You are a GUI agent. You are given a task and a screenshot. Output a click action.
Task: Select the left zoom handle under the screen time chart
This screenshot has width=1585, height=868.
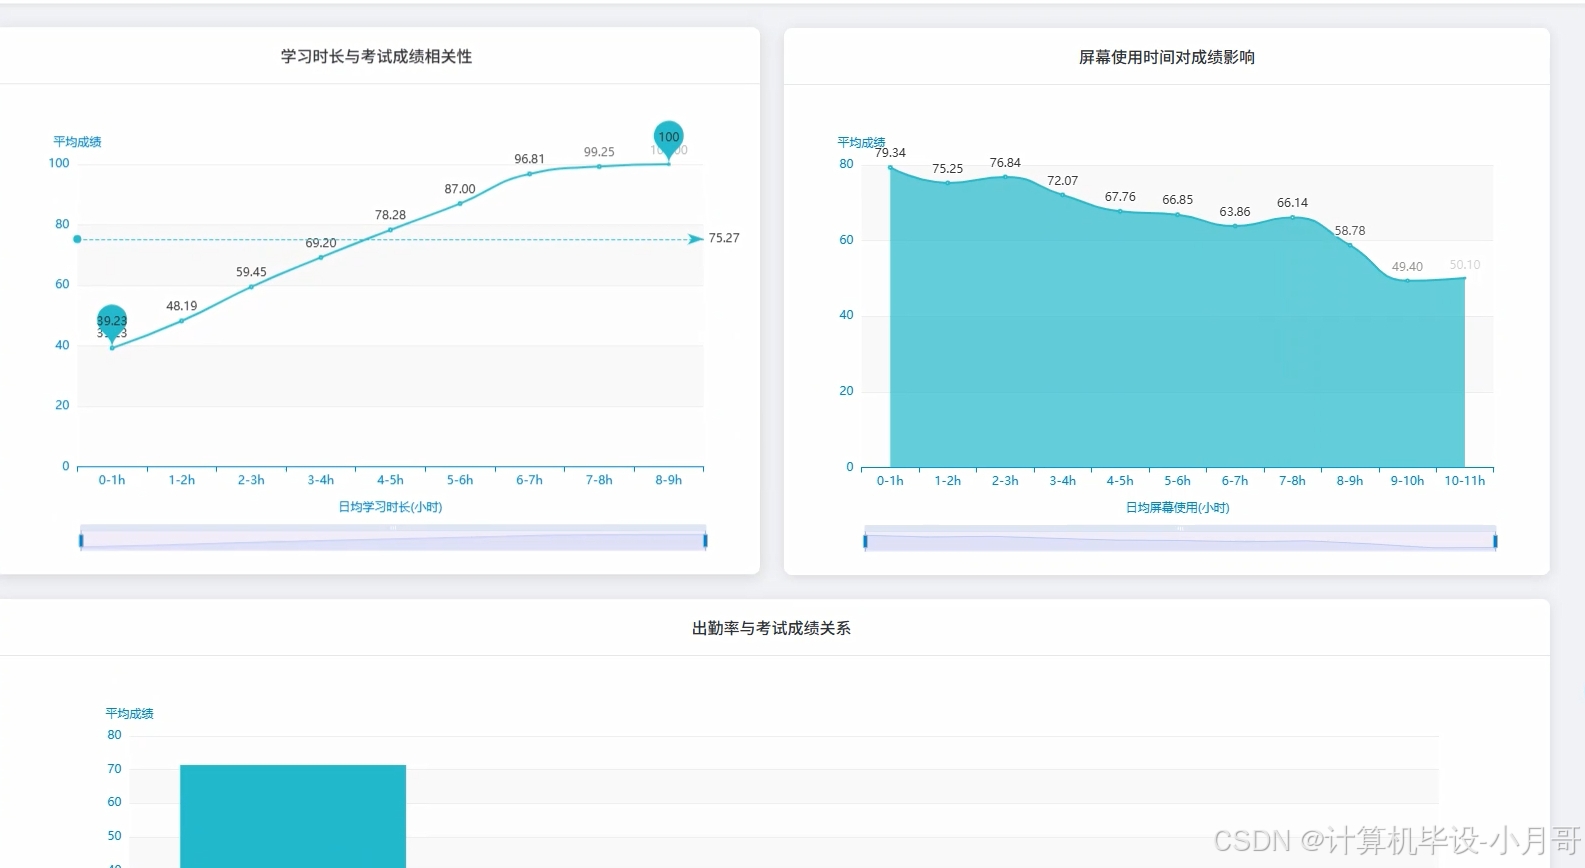coord(865,541)
